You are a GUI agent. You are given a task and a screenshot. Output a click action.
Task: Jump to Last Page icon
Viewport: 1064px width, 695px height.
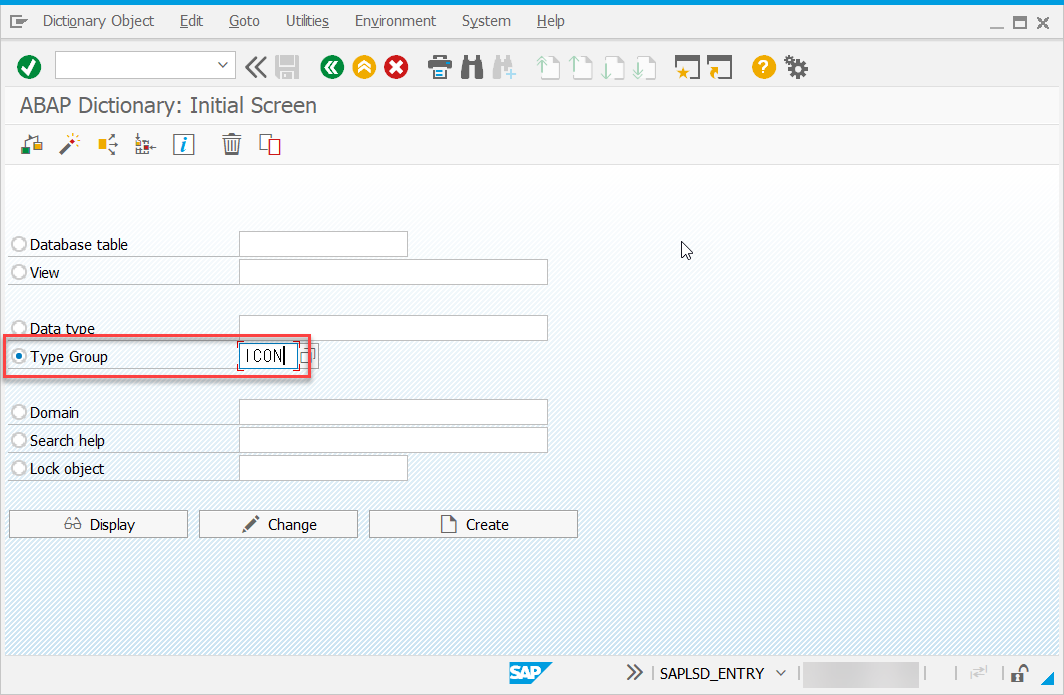(645, 67)
